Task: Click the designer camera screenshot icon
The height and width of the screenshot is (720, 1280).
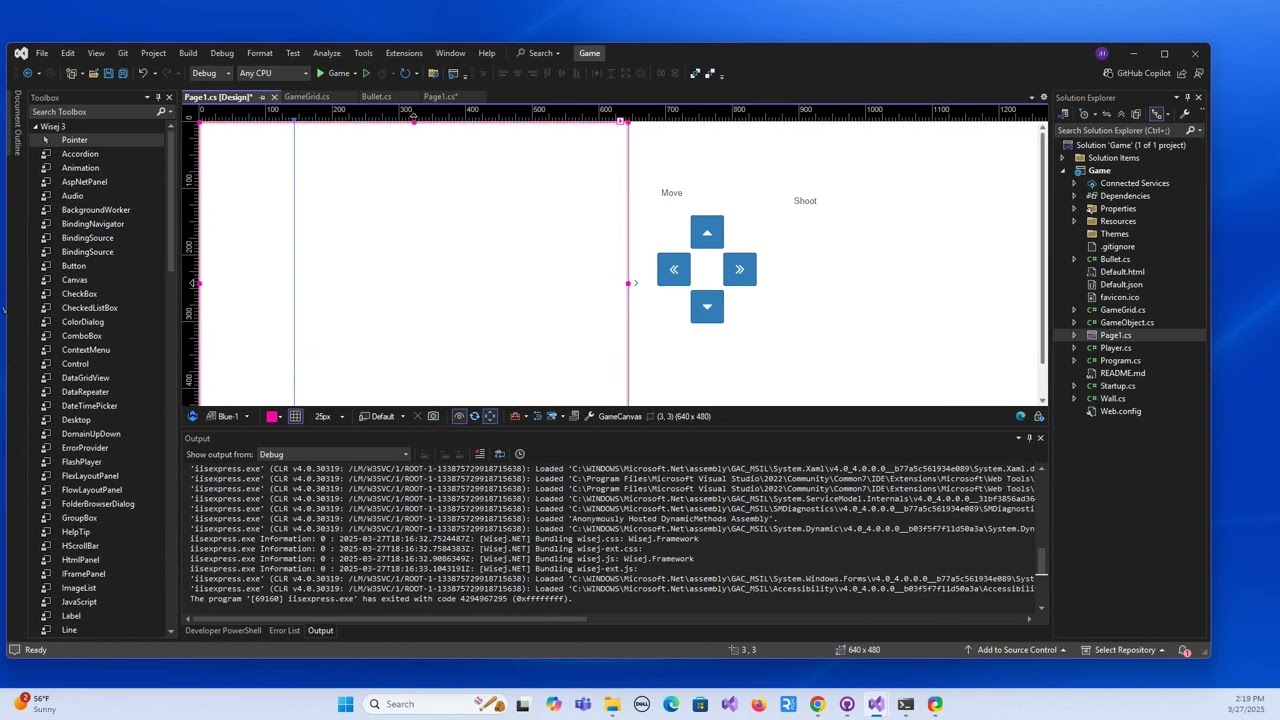Action: (x=433, y=416)
